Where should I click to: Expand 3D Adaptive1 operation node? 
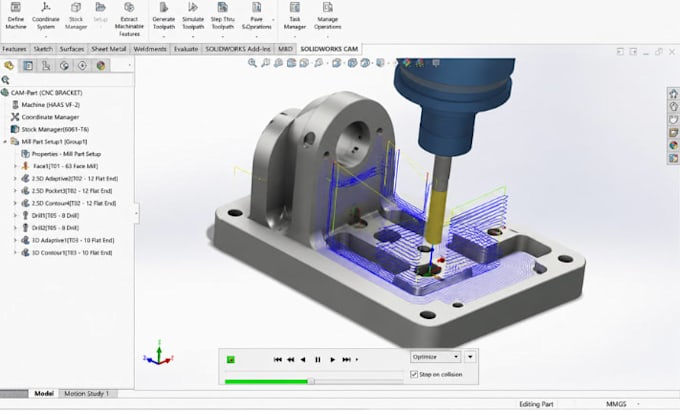(15, 240)
